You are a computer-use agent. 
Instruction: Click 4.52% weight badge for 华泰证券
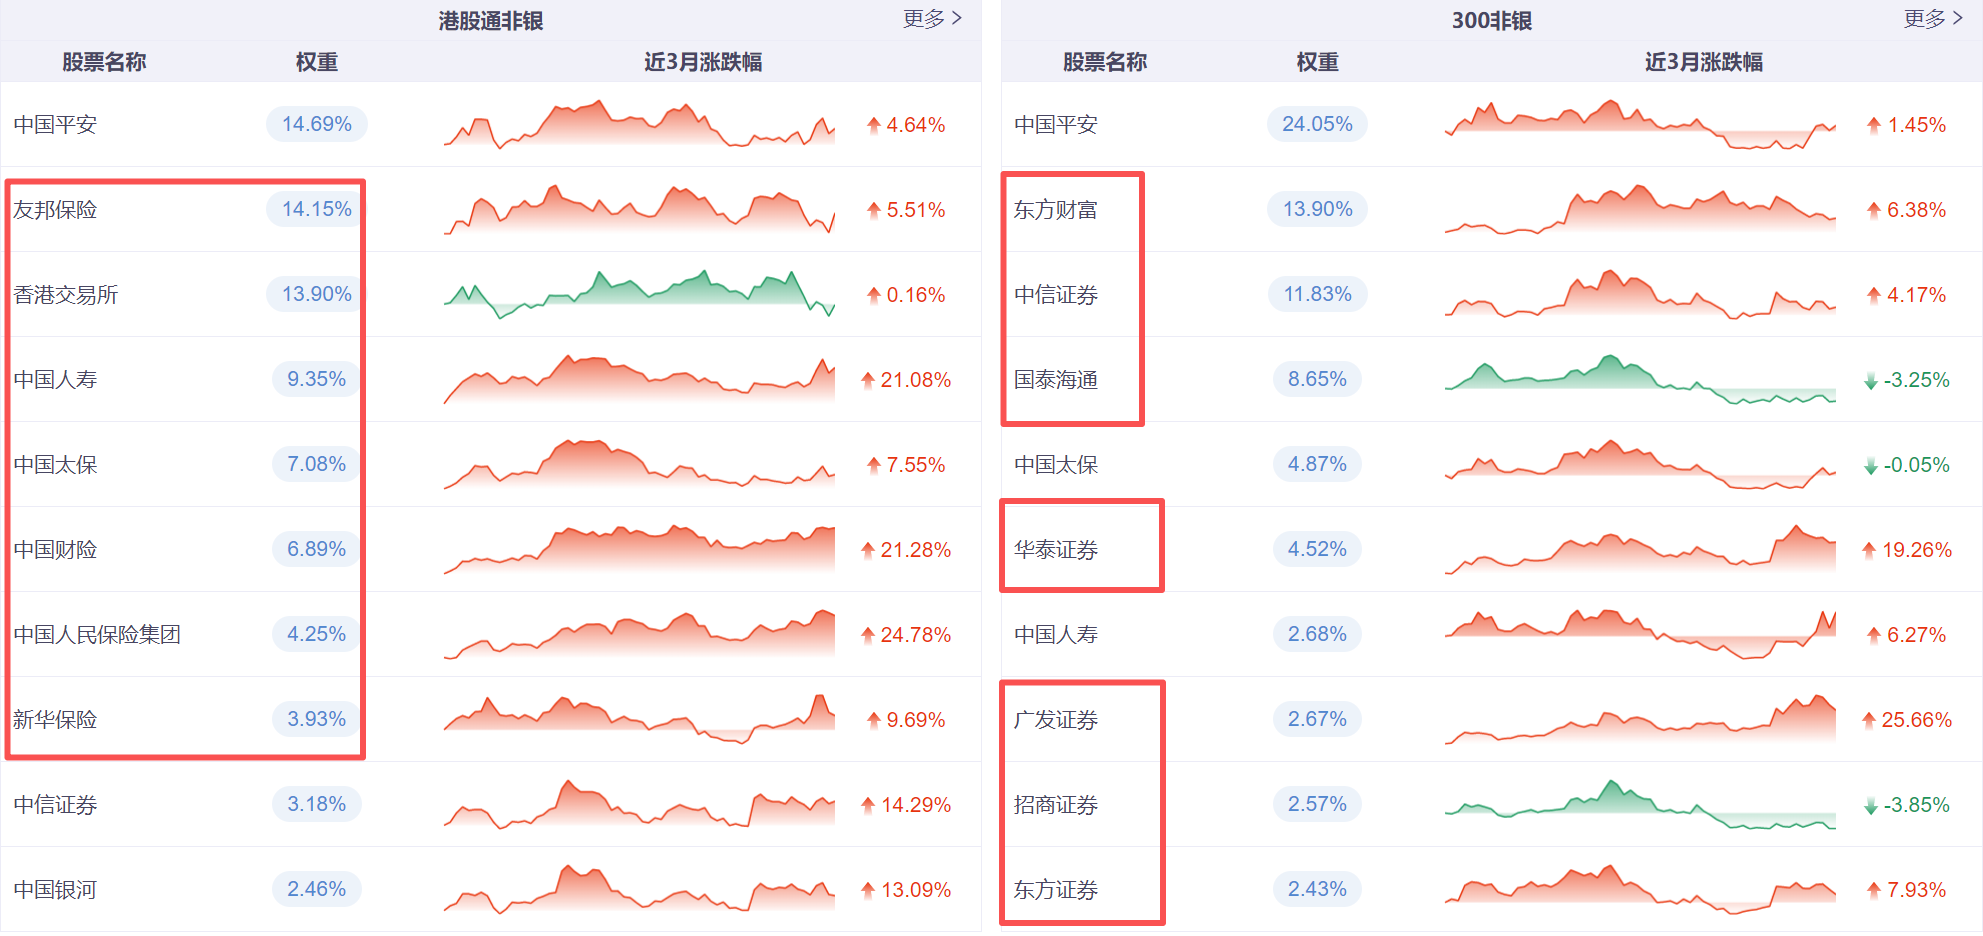pos(1318,549)
